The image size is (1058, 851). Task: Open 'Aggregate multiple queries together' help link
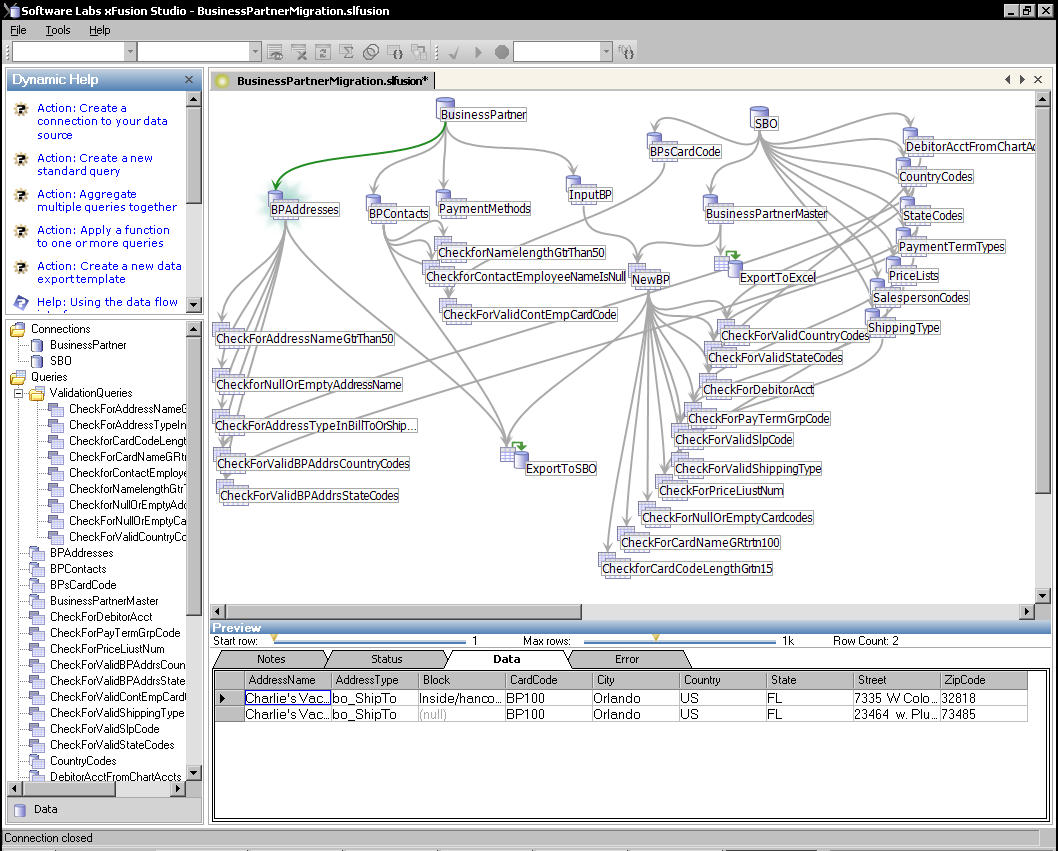(x=107, y=200)
